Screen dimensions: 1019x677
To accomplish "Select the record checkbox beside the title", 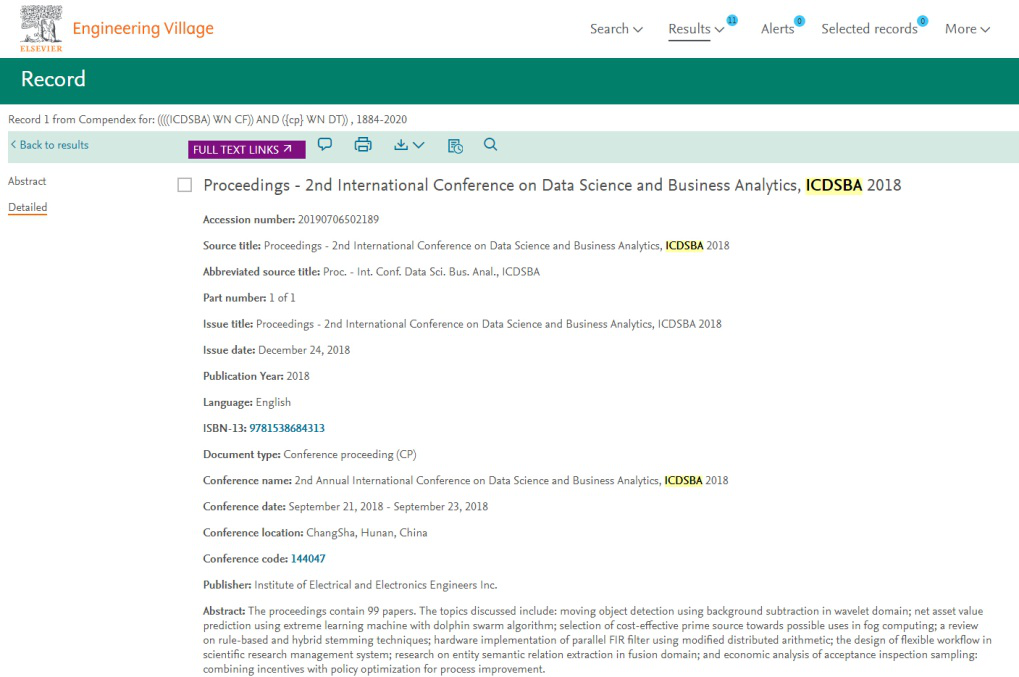I will click(184, 185).
